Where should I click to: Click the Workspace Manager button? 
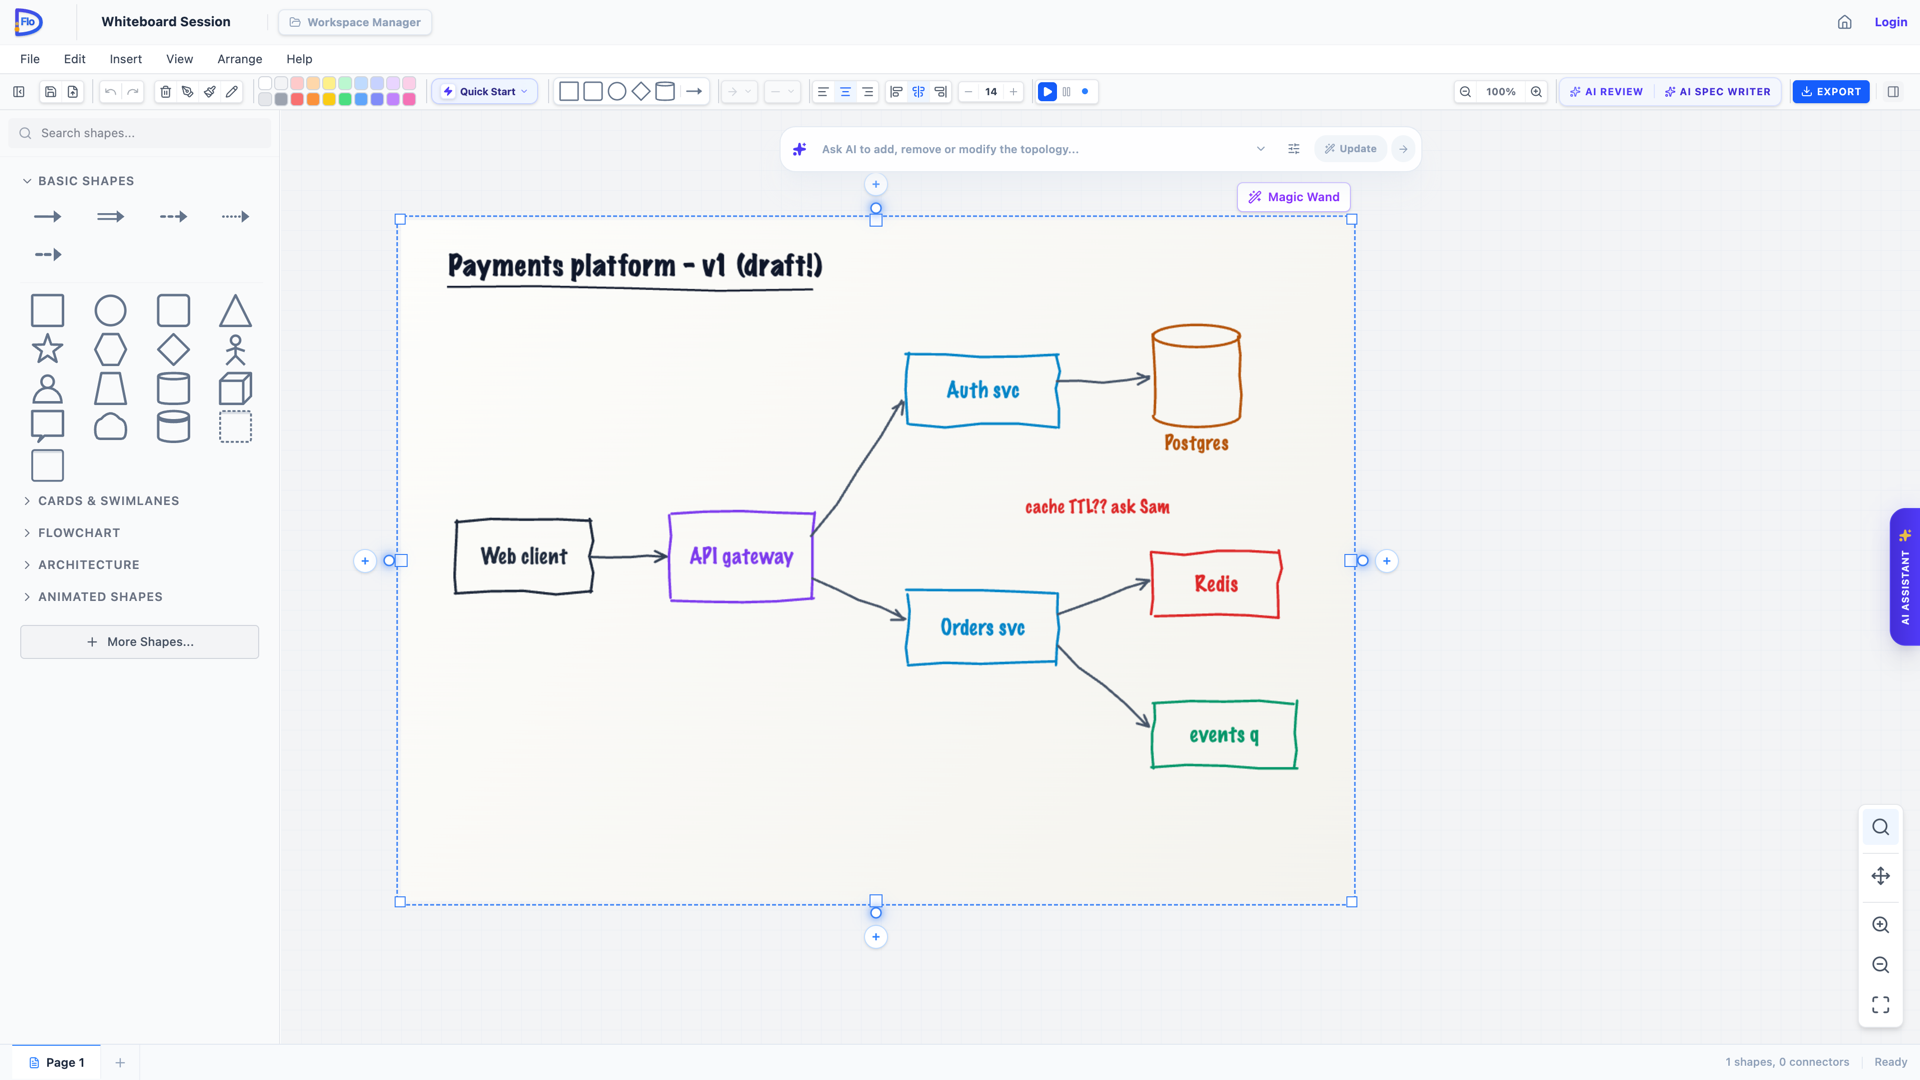355,22
